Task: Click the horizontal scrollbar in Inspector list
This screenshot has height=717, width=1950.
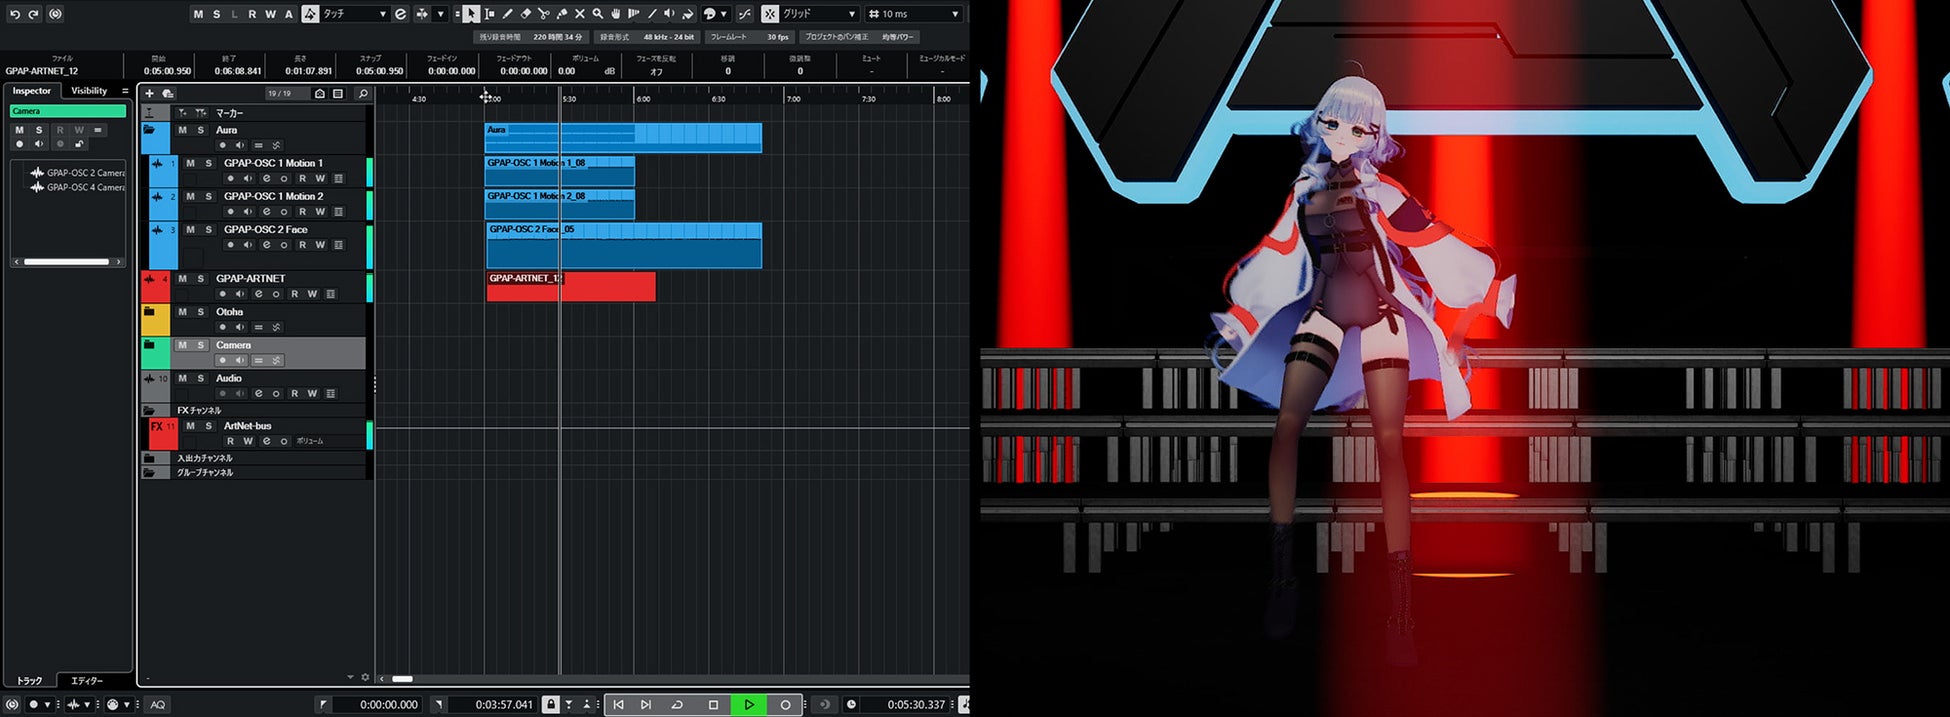Action: tap(66, 262)
